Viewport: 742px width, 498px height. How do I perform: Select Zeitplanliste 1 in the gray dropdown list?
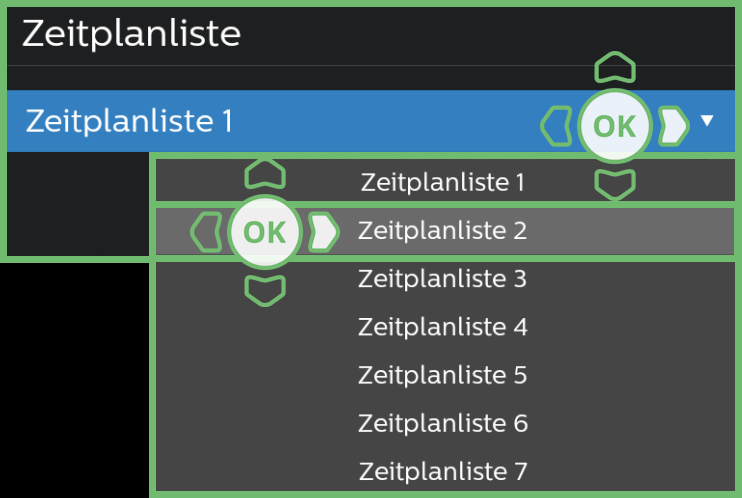442,183
